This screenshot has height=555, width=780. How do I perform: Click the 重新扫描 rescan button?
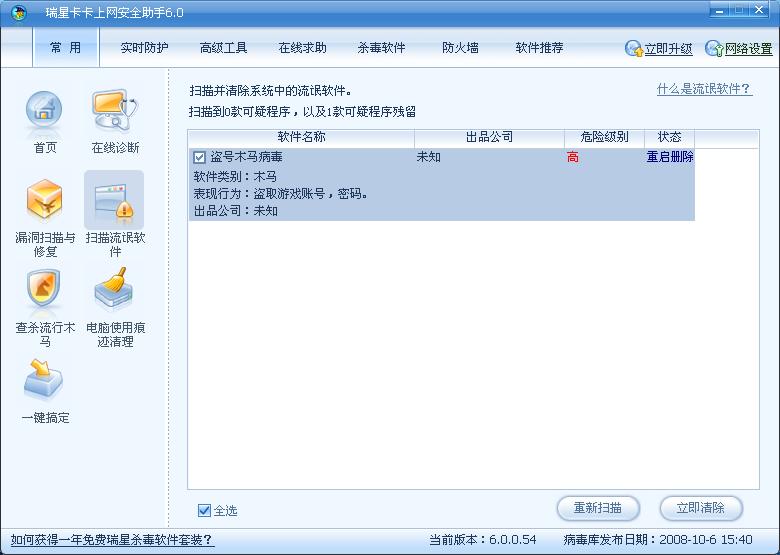[598, 508]
